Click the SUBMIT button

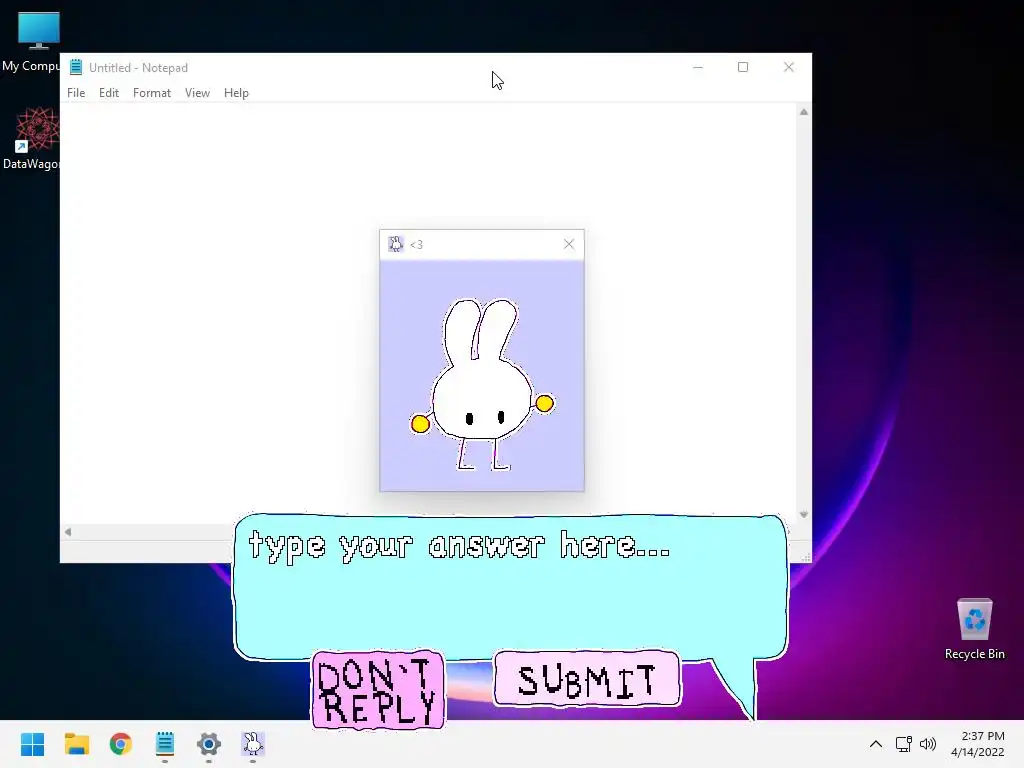pos(586,679)
